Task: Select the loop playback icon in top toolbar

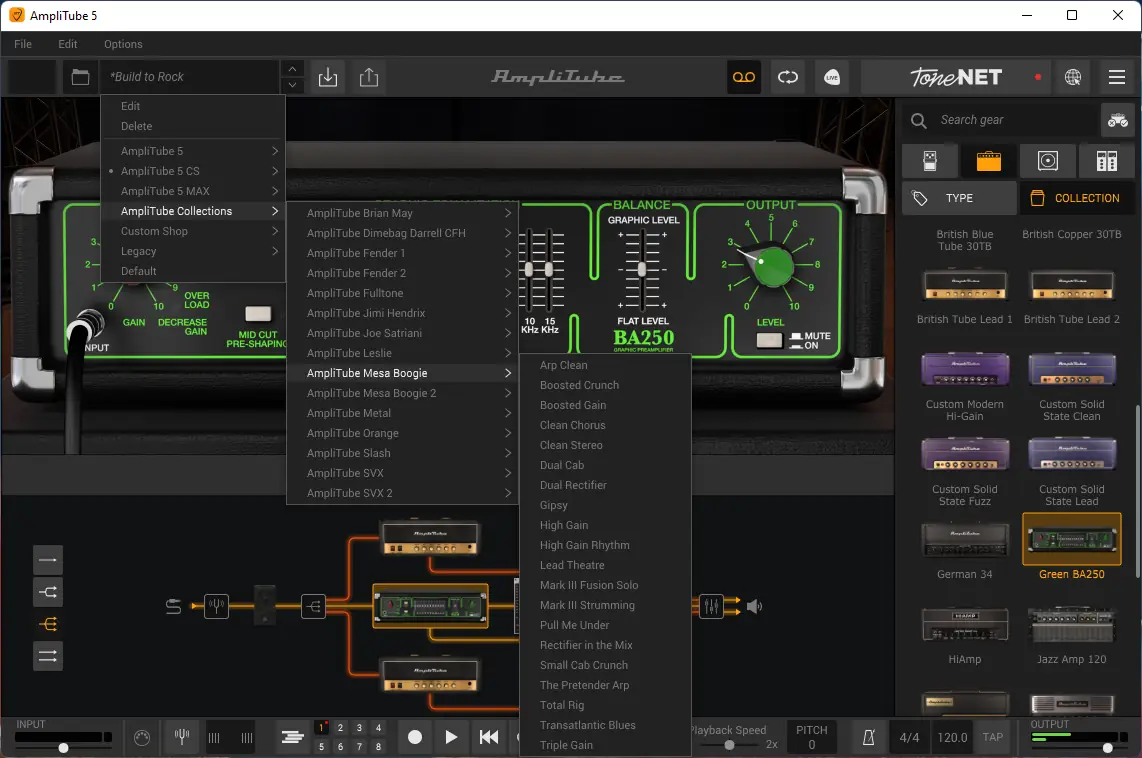Action: point(788,77)
